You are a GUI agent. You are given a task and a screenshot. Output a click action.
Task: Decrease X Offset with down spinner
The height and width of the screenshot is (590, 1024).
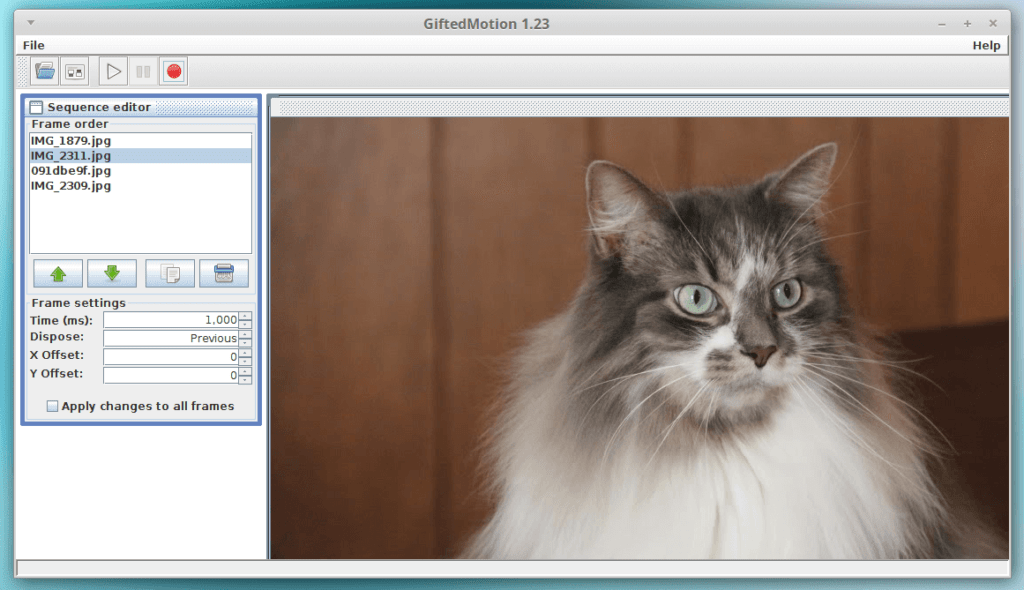[246, 361]
